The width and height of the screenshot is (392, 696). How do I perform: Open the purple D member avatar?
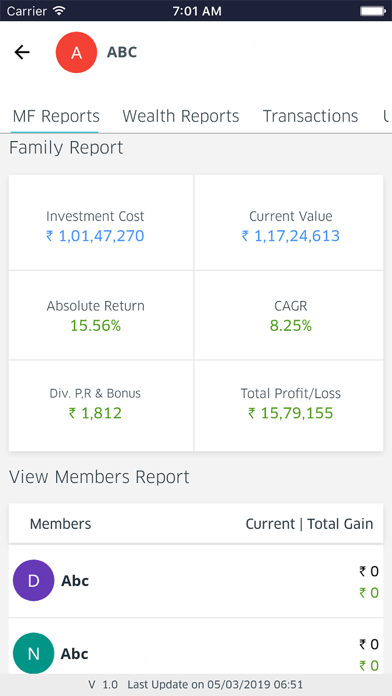[x=34, y=581]
